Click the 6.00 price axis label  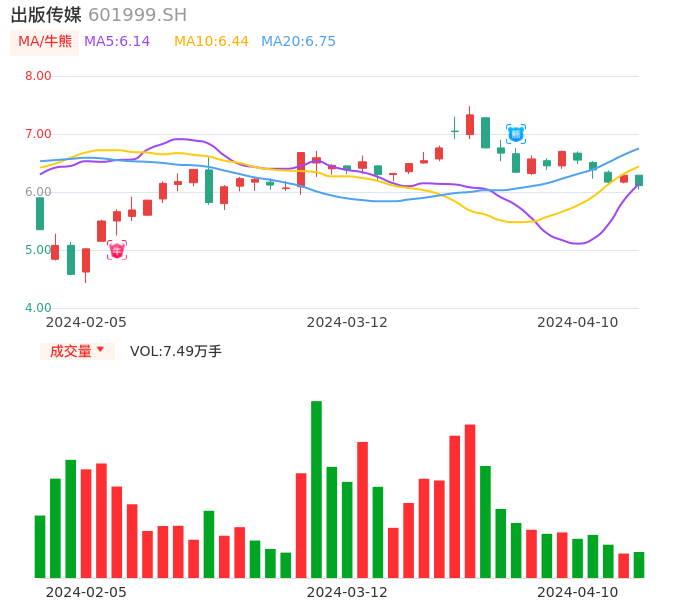click(x=38, y=192)
